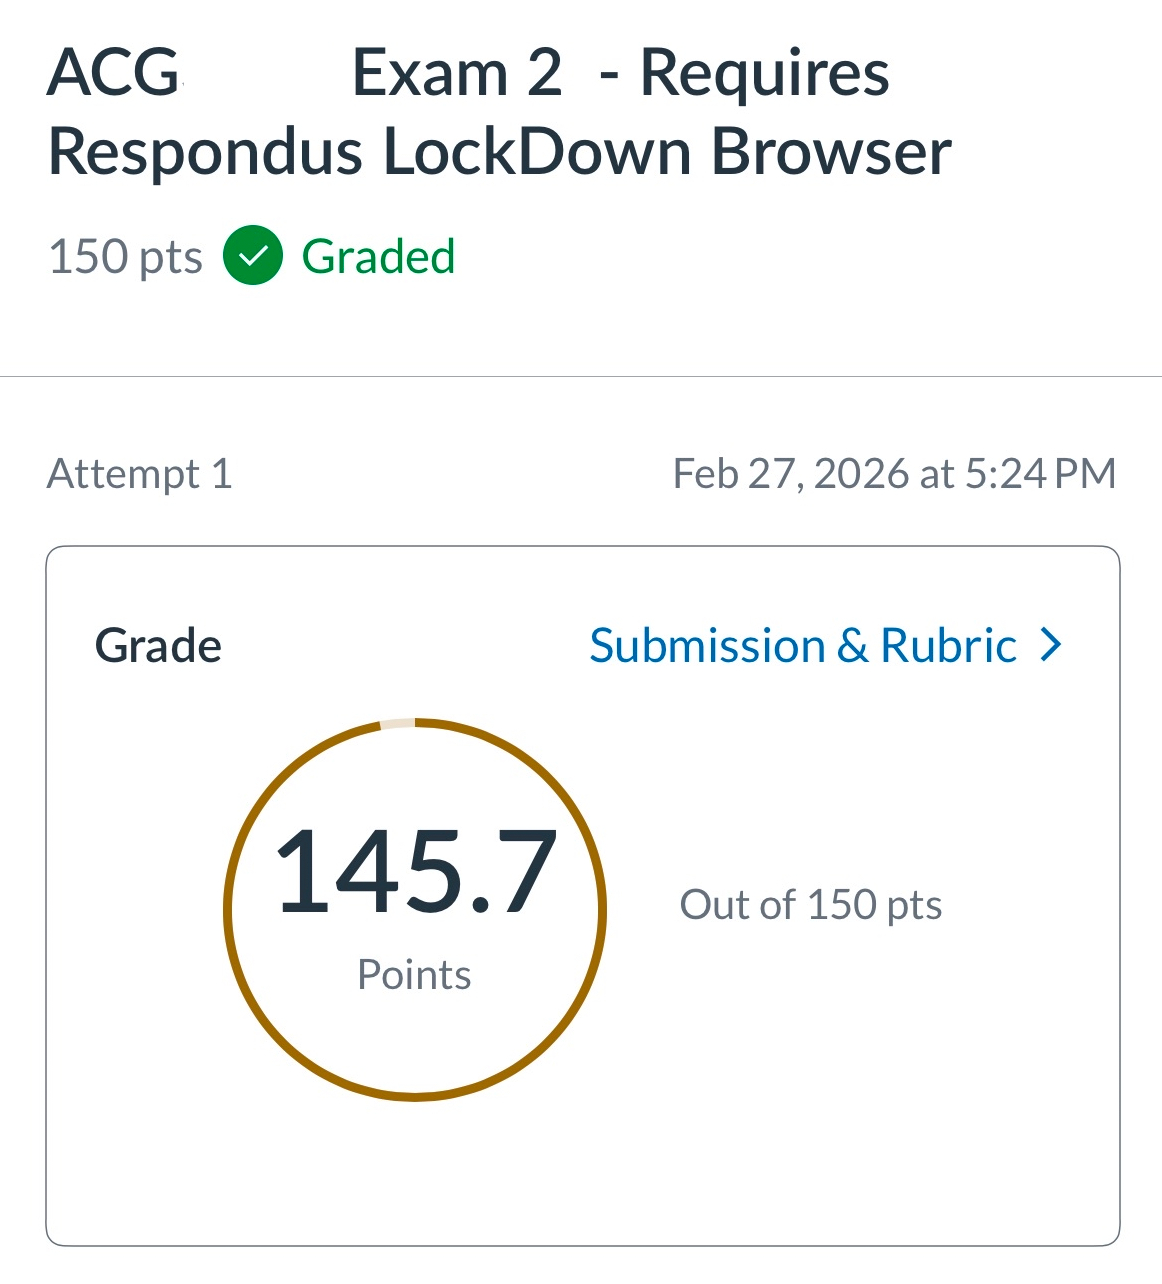The image size is (1162, 1284).
Task: Click the ACG course code in title
Action: click(113, 74)
